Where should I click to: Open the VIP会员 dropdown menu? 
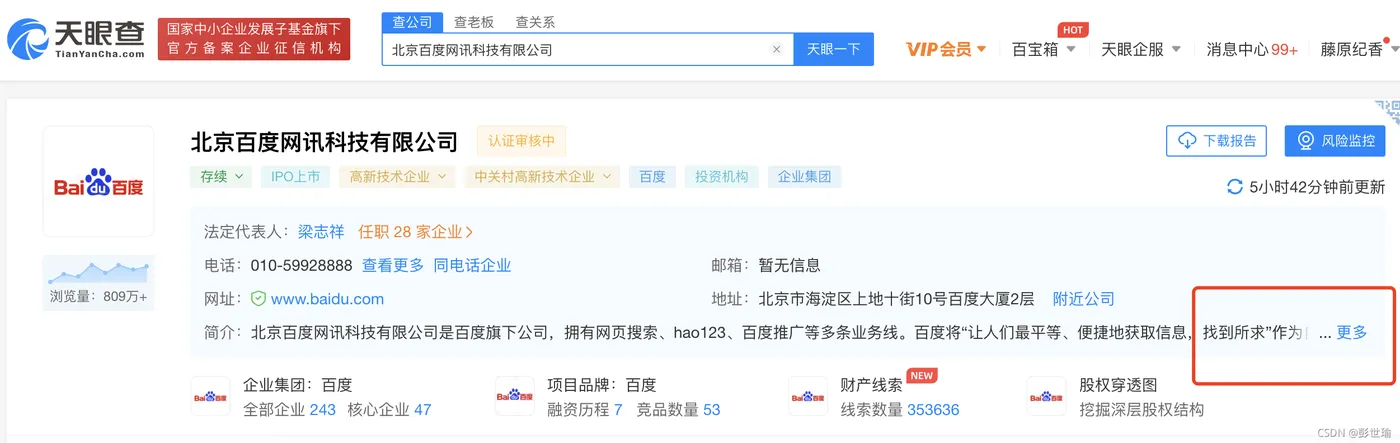click(x=946, y=49)
